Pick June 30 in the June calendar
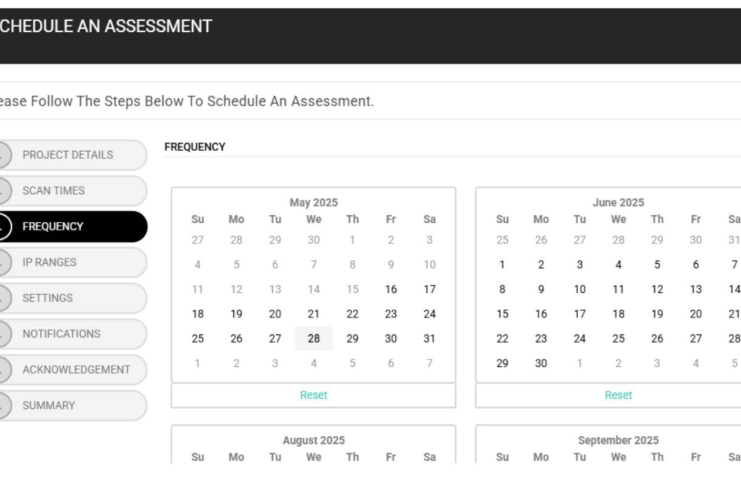 pyautogui.click(x=541, y=364)
